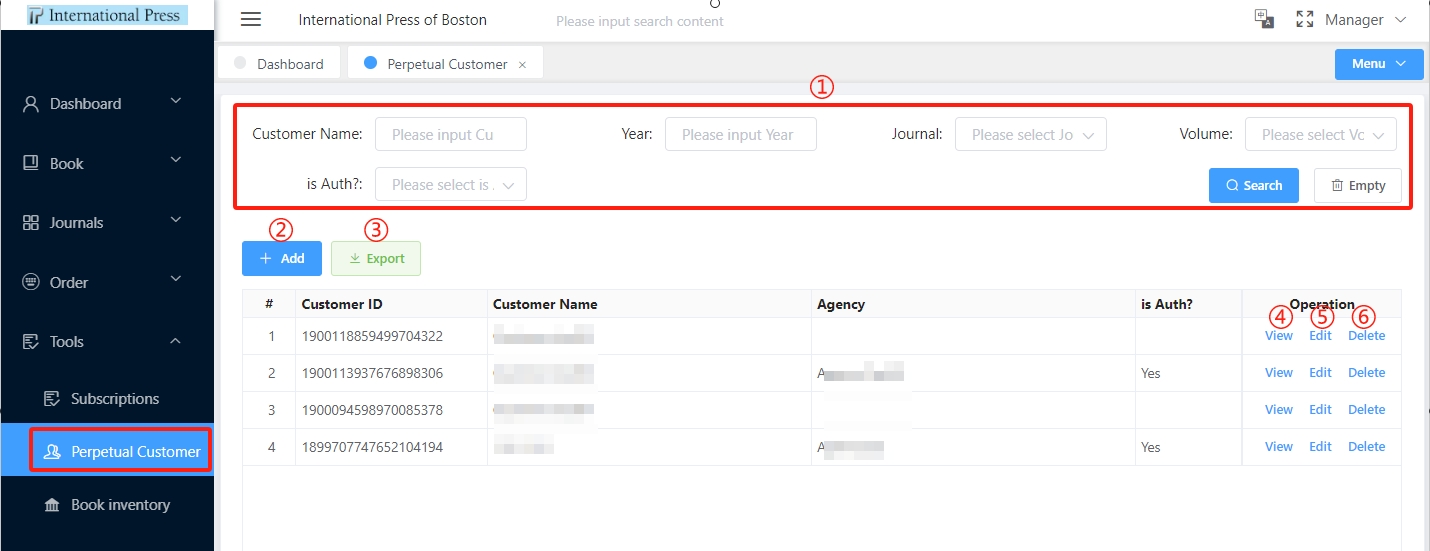Click the Order sidebar icon

point(31,282)
